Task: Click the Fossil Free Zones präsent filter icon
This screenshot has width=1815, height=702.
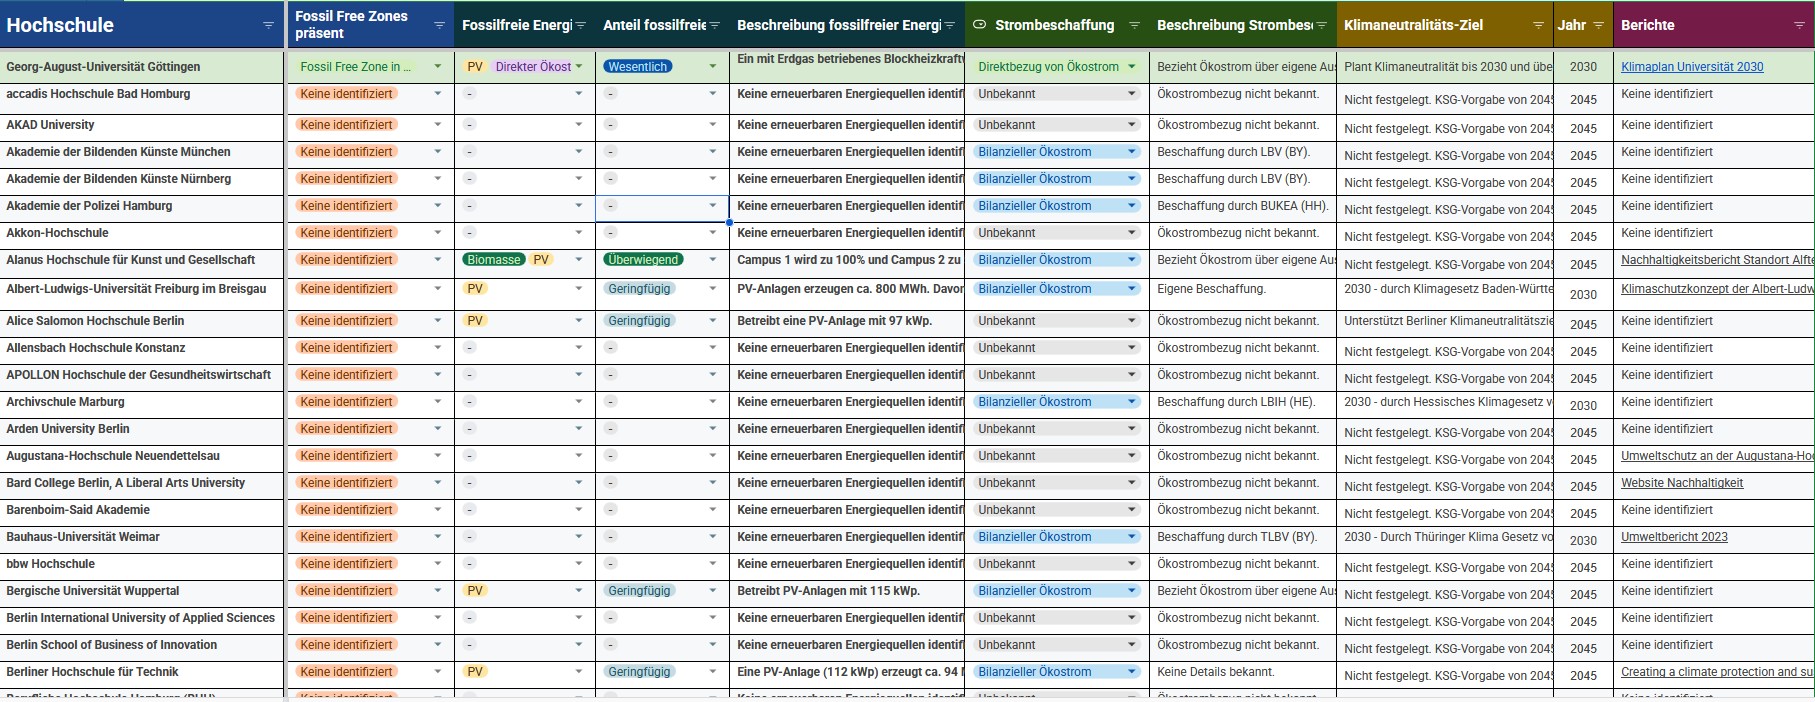Action: 439,25
